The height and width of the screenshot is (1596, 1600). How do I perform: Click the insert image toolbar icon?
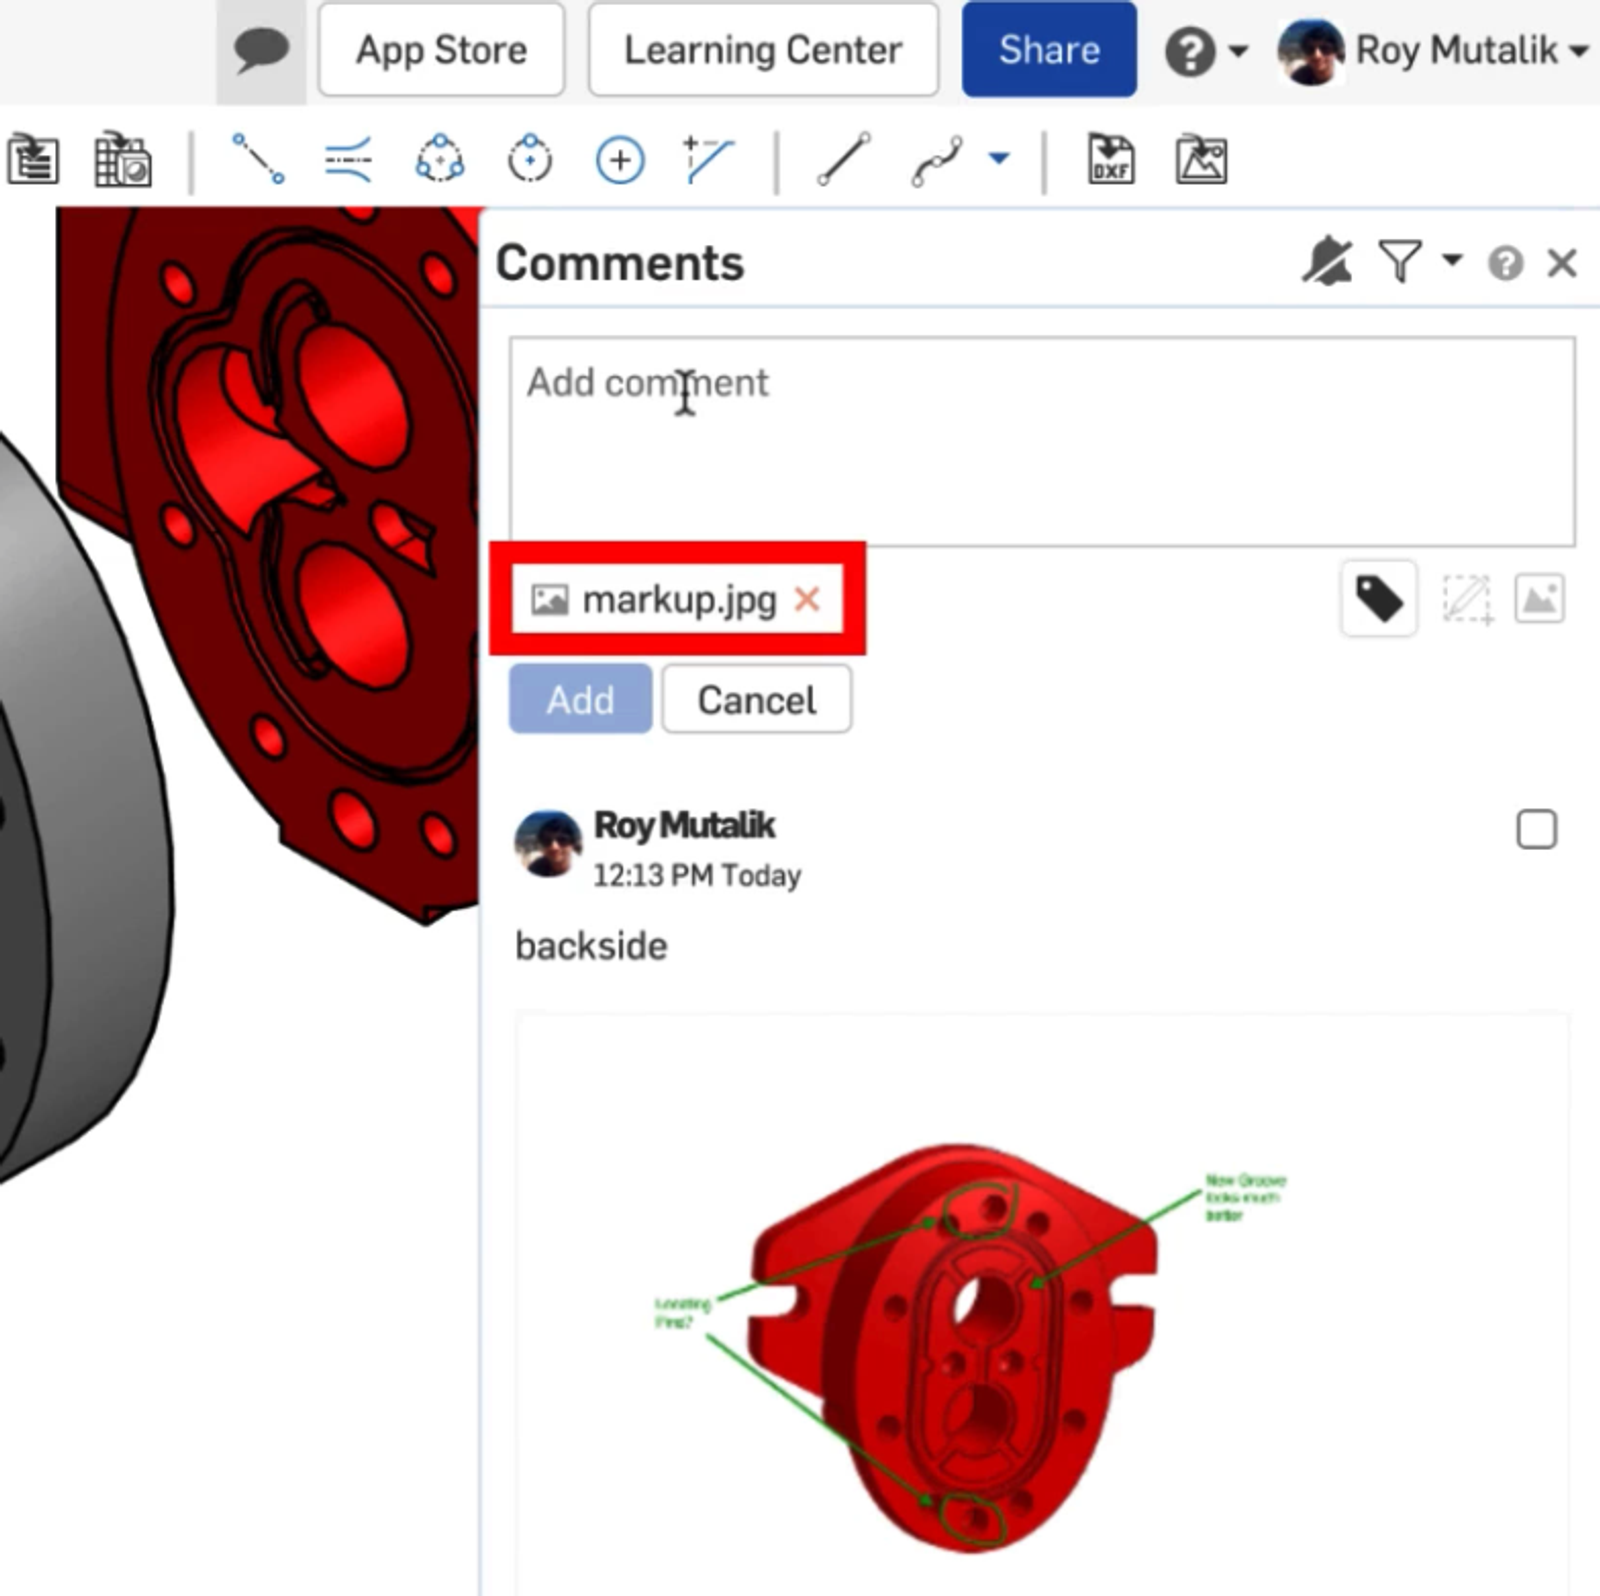(x=1201, y=160)
